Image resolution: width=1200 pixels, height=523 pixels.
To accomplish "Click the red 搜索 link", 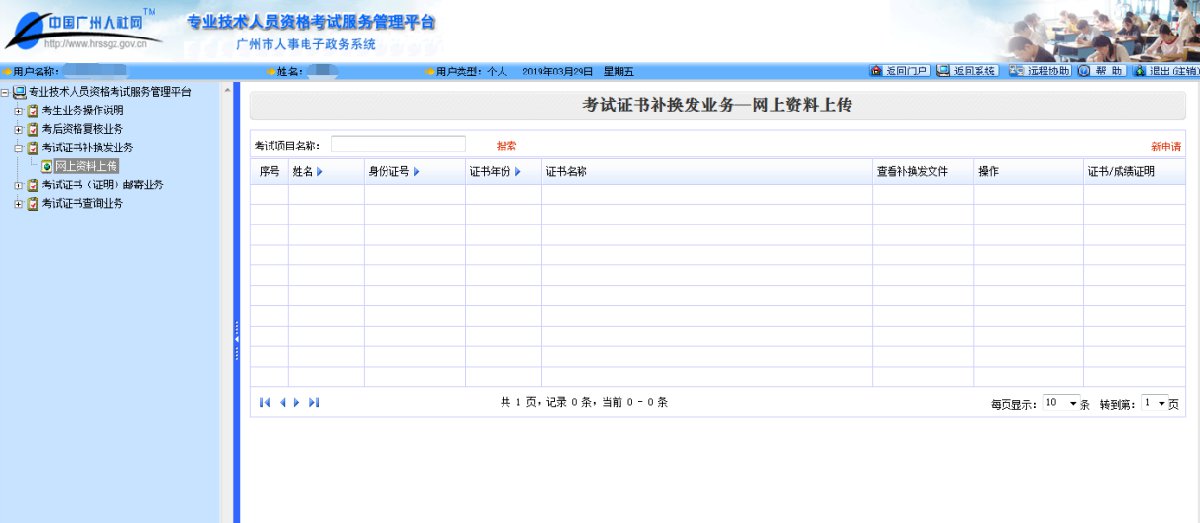I will [506, 146].
